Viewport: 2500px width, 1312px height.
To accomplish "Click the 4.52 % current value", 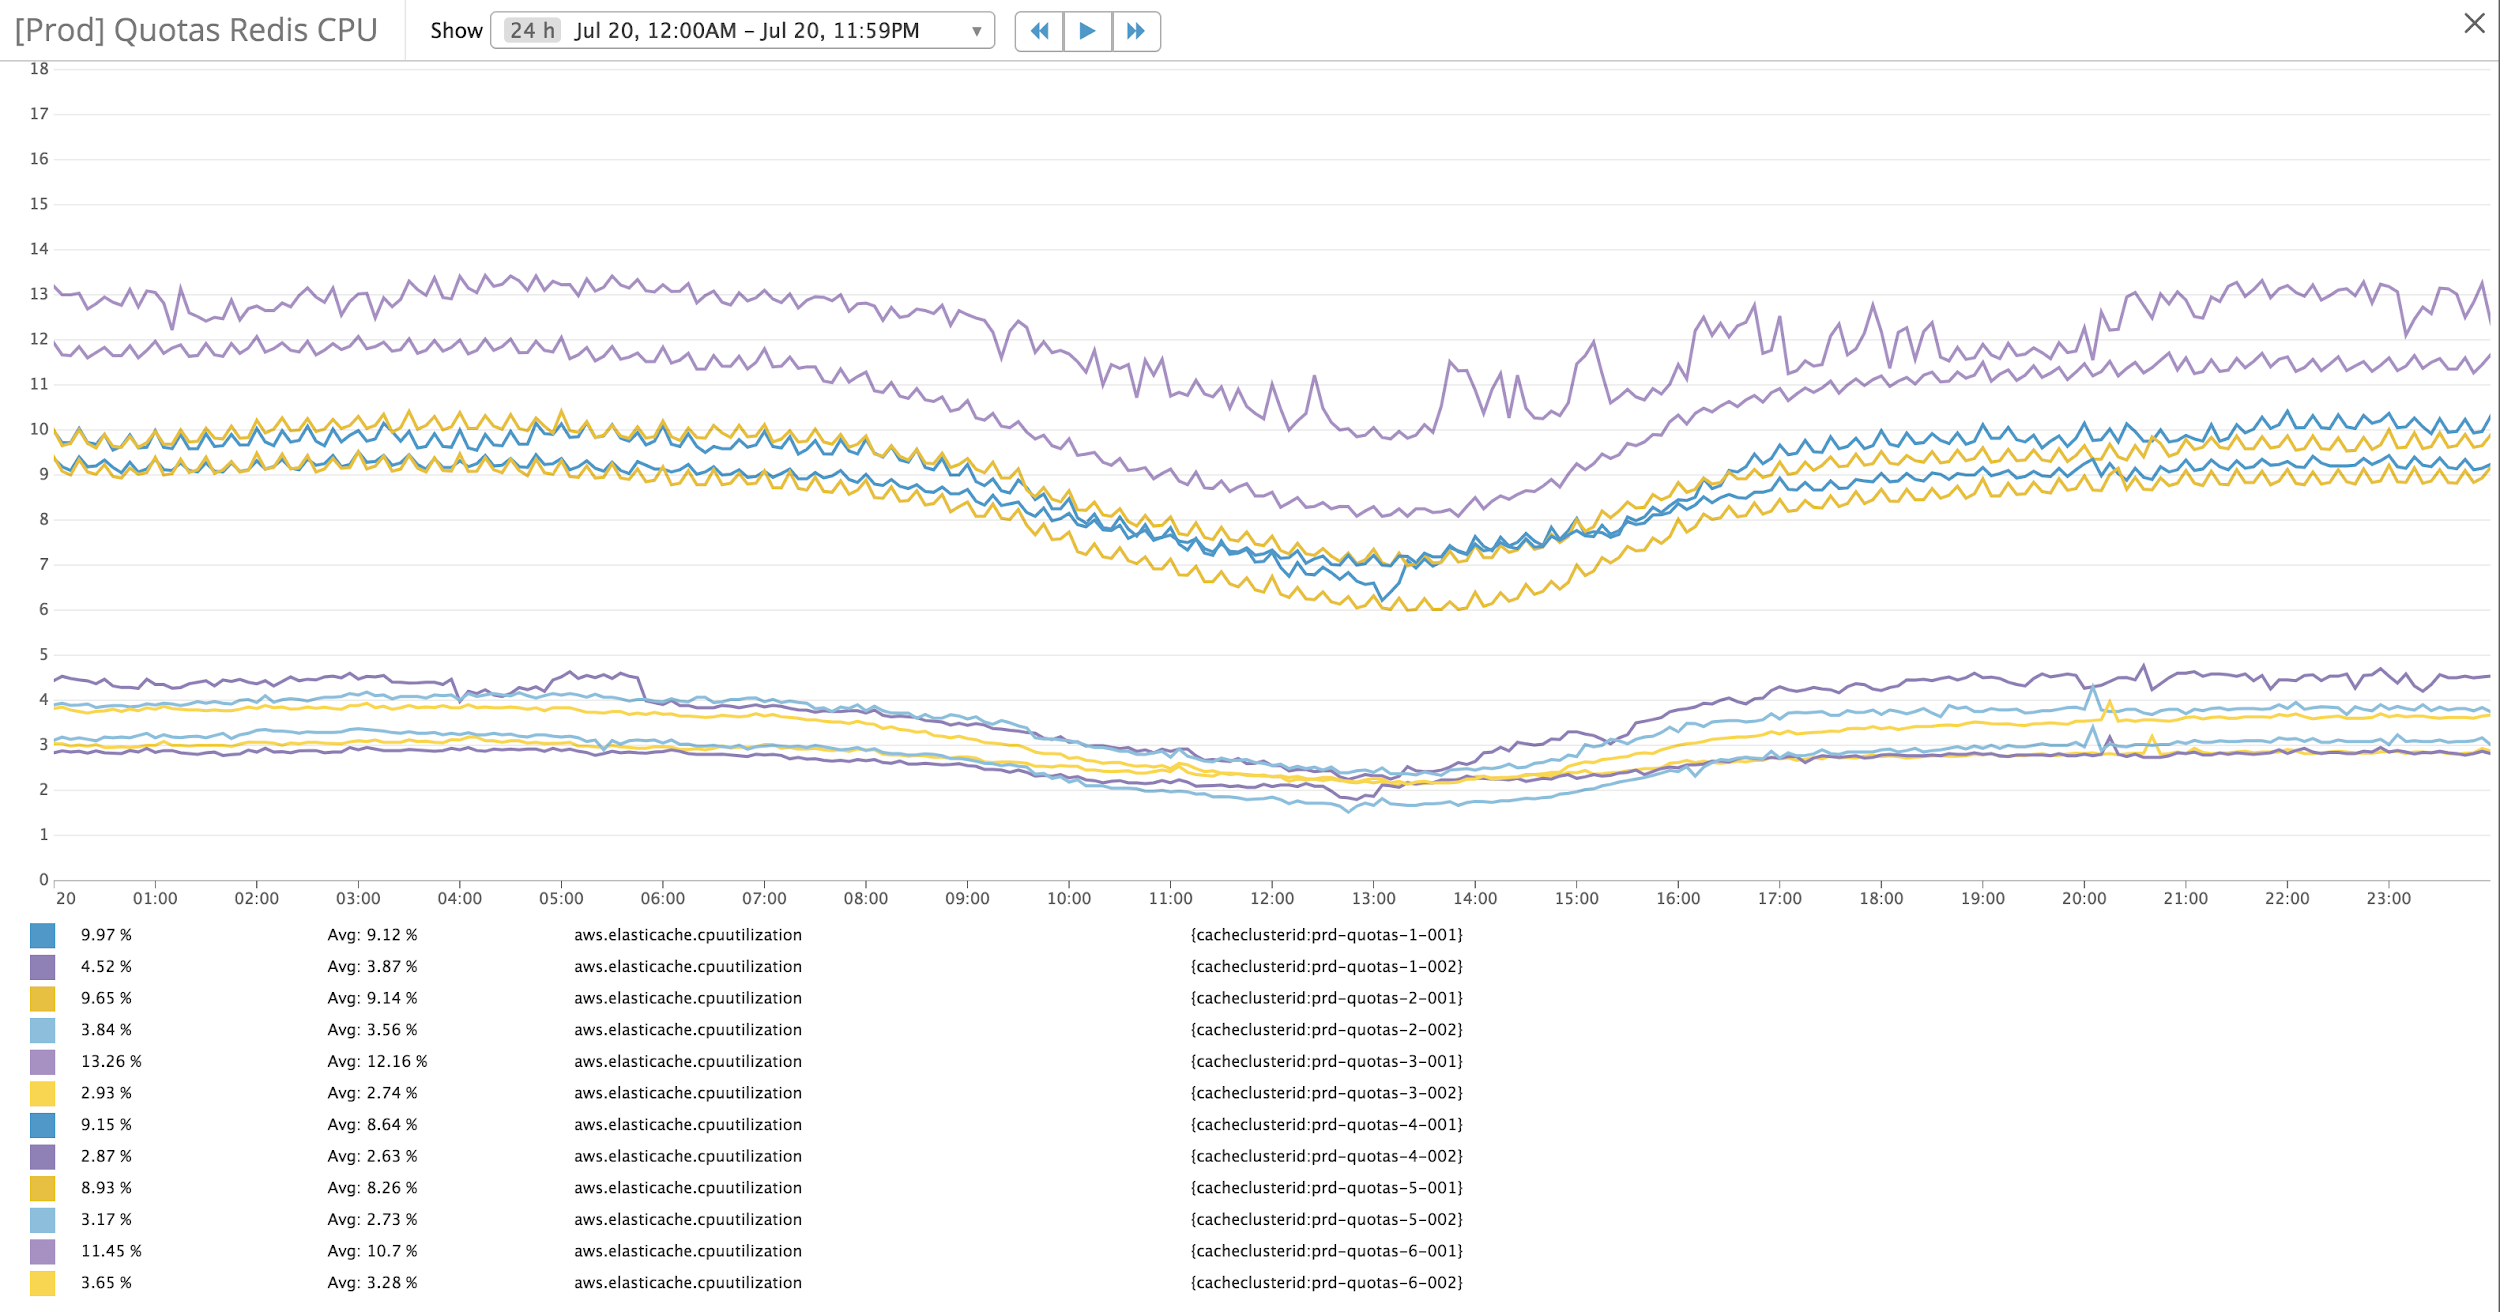I will coord(106,967).
